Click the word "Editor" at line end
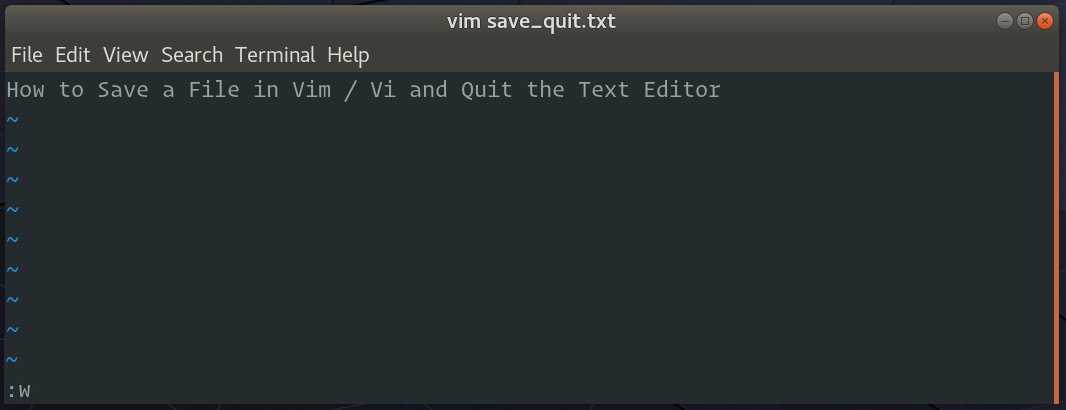The image size is (1066, 410). coord(681,90)
